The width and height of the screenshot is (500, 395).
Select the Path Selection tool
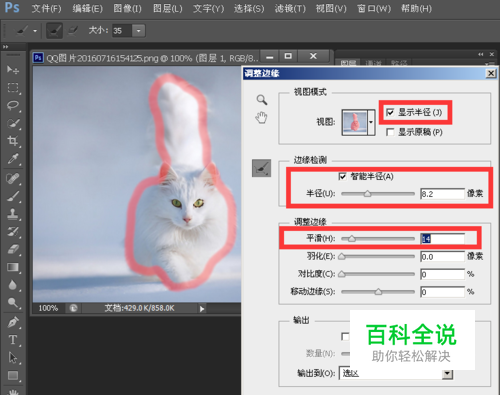[13, 358]
